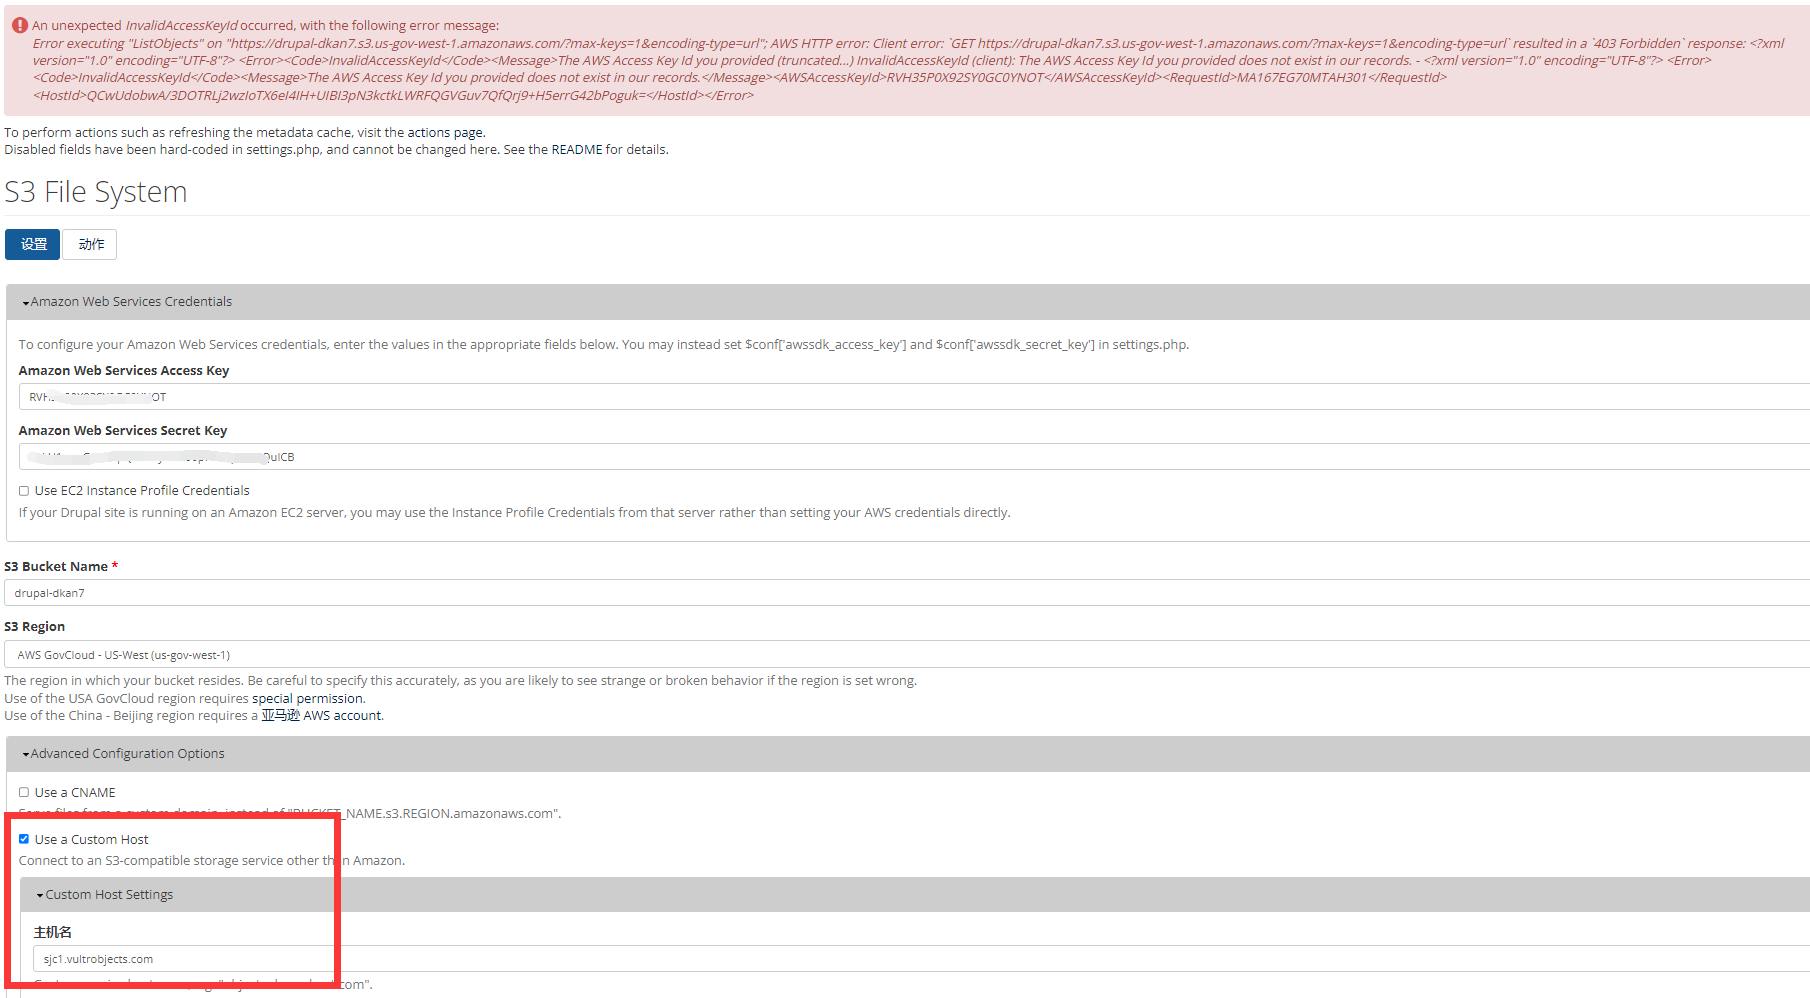
Task: Click the Amazon Web Services Secret Key field
Action: point(400,456)
